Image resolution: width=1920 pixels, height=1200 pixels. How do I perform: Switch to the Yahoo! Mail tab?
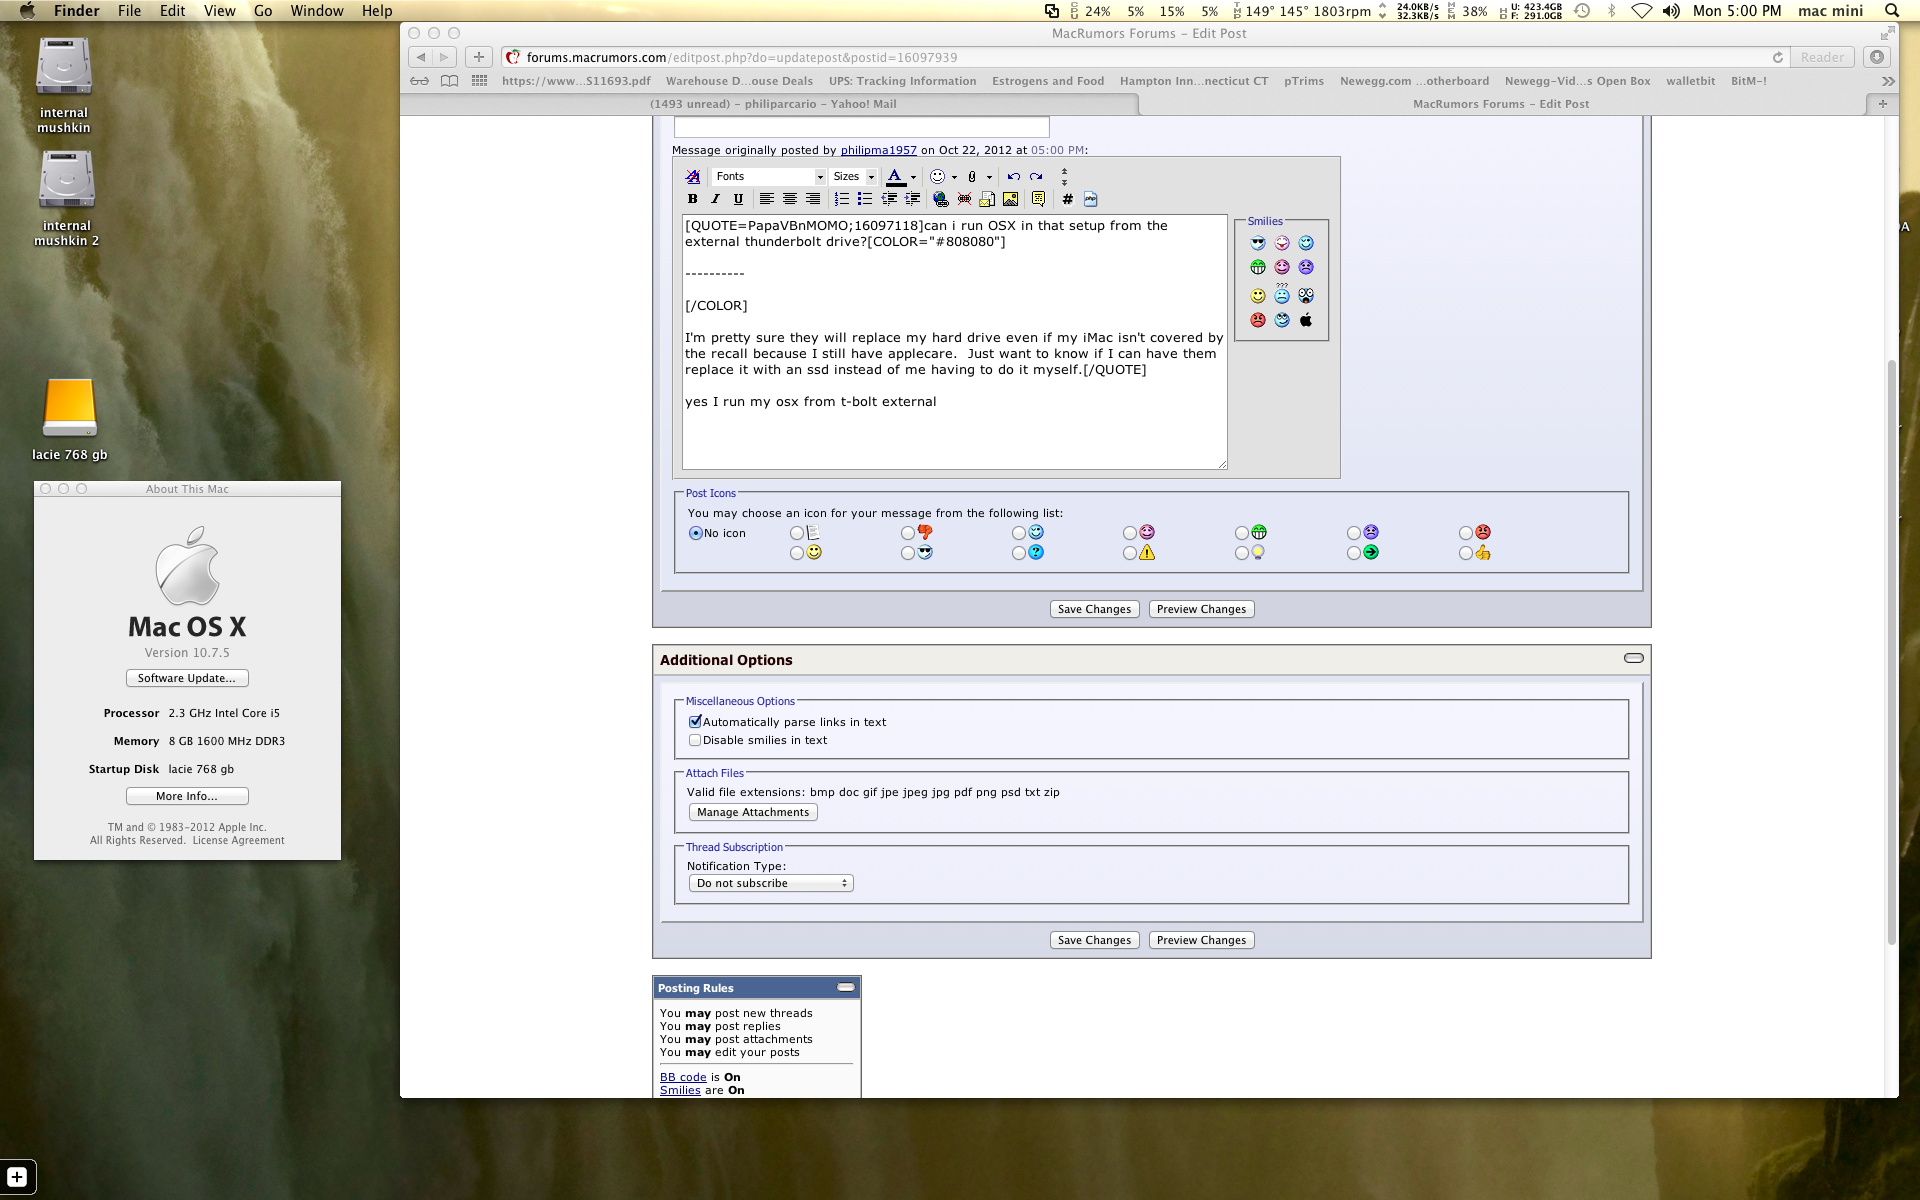point(772,104)
